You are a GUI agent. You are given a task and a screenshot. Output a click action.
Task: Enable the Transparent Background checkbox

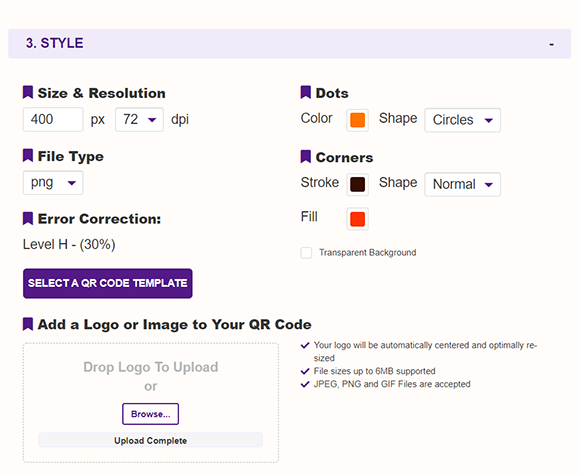pyautogui.click(x=306, y=253)
